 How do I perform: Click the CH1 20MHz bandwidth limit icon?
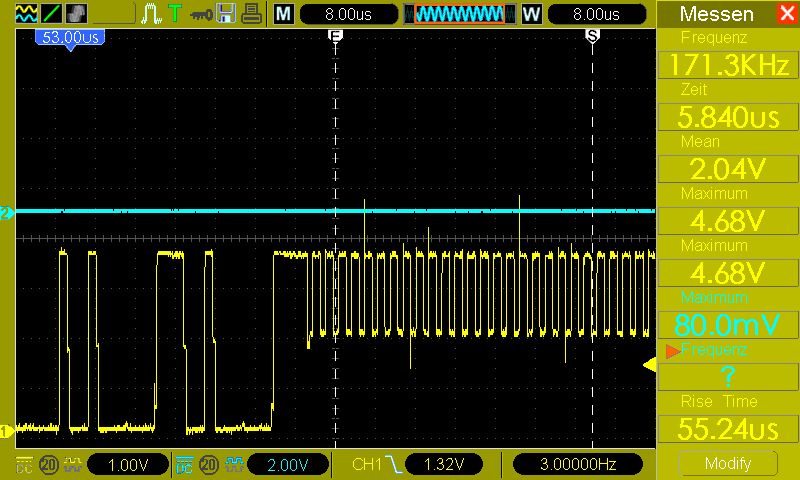pyautogui.click(x=49, y=465)
